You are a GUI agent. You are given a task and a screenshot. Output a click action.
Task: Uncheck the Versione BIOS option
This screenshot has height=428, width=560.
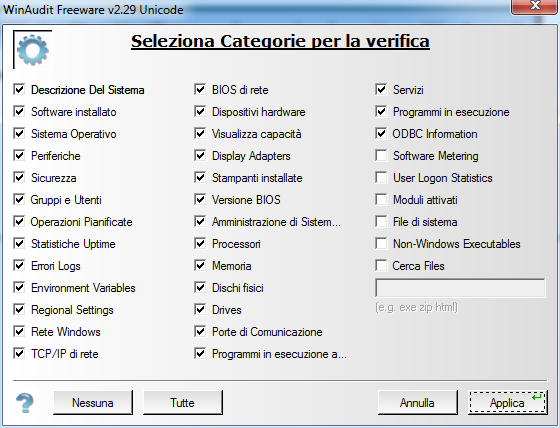[x=200, y=199]
